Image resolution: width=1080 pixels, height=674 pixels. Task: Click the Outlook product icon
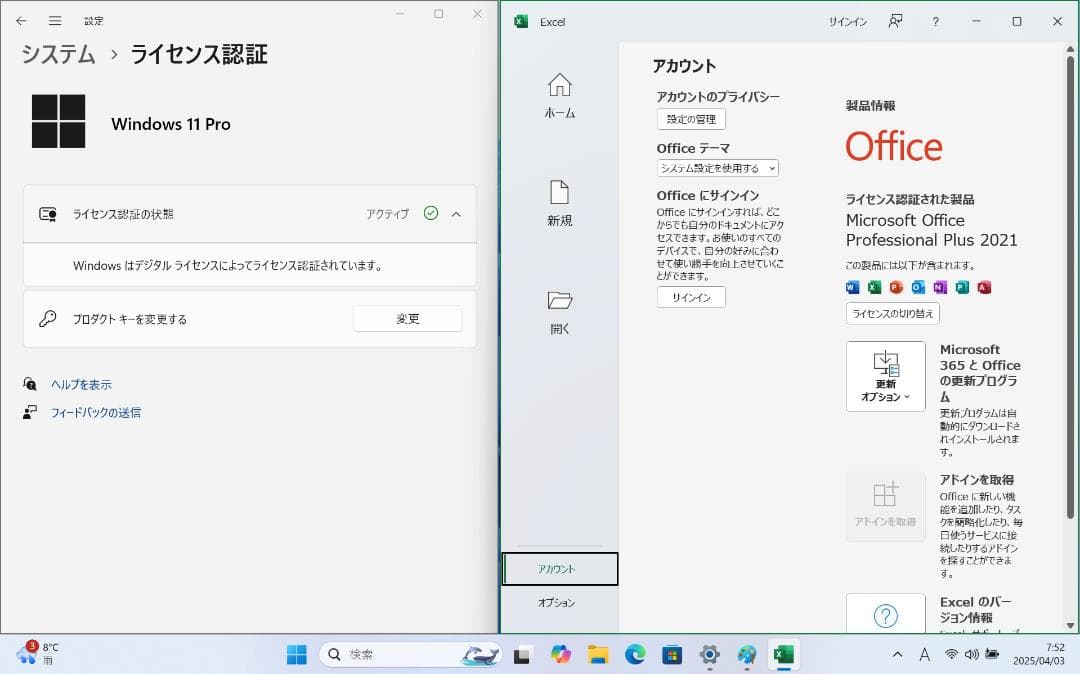[918, 287]
